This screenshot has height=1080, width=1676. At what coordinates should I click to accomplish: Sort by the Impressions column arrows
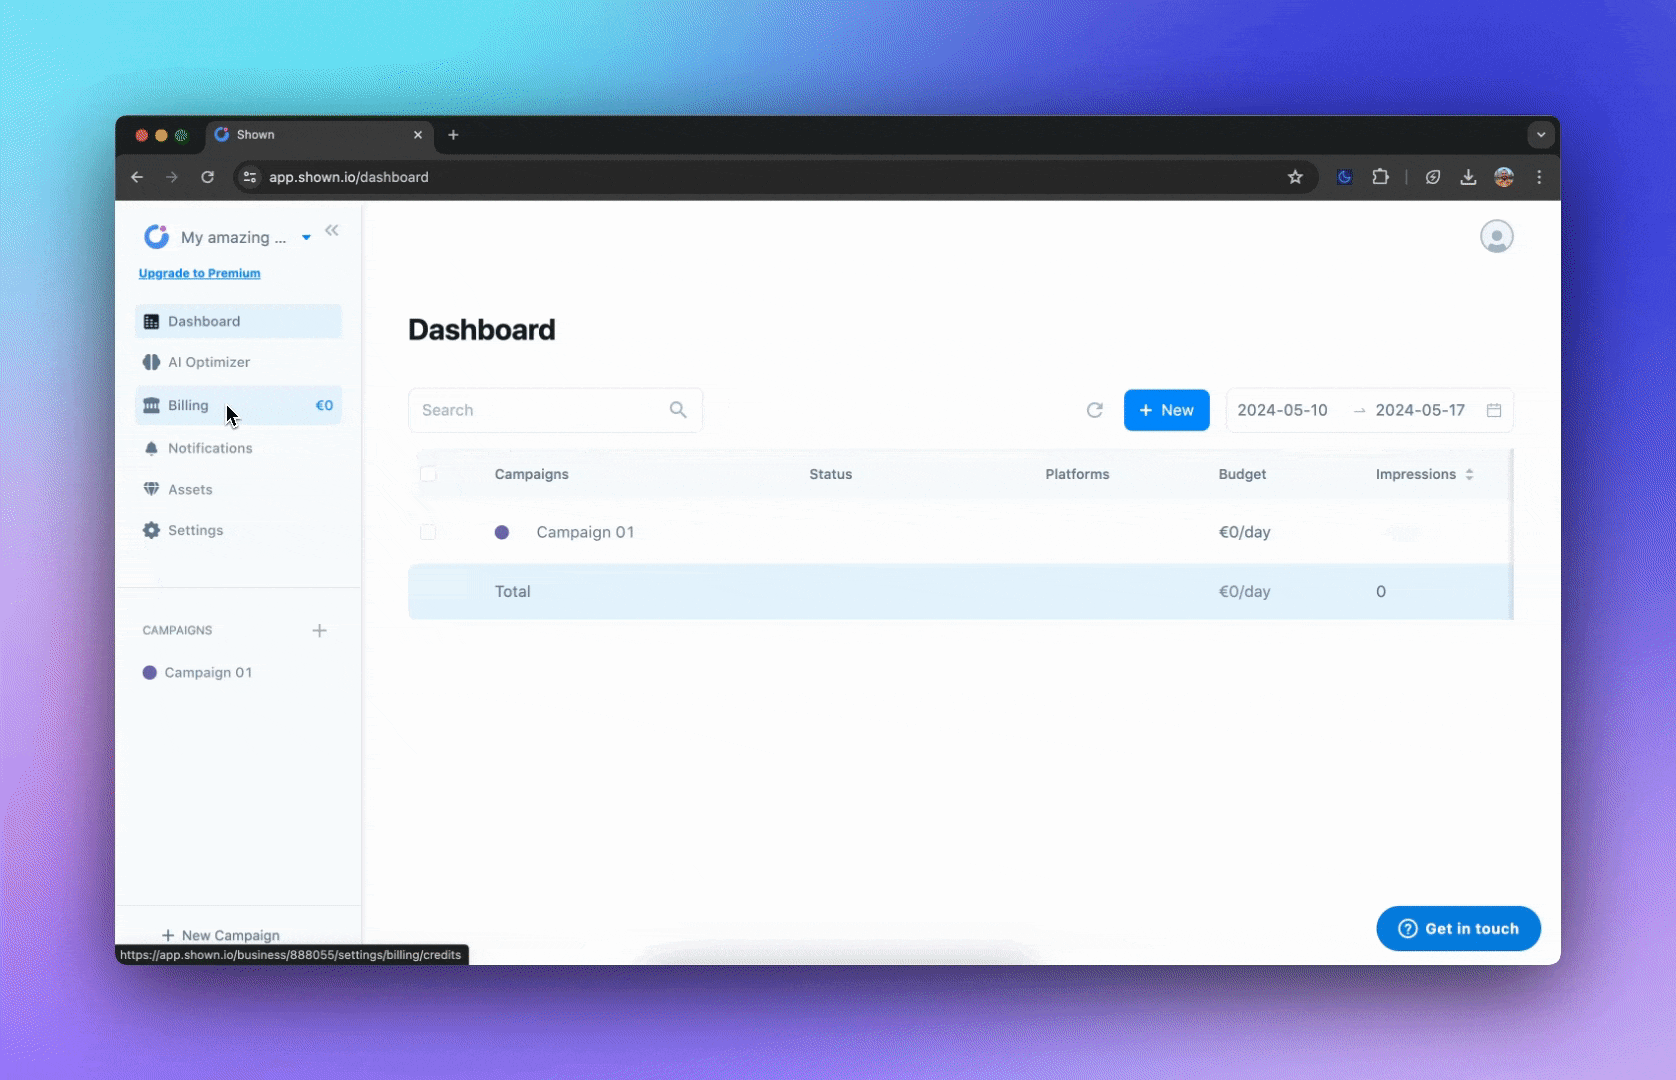(x=1469, y=474)
